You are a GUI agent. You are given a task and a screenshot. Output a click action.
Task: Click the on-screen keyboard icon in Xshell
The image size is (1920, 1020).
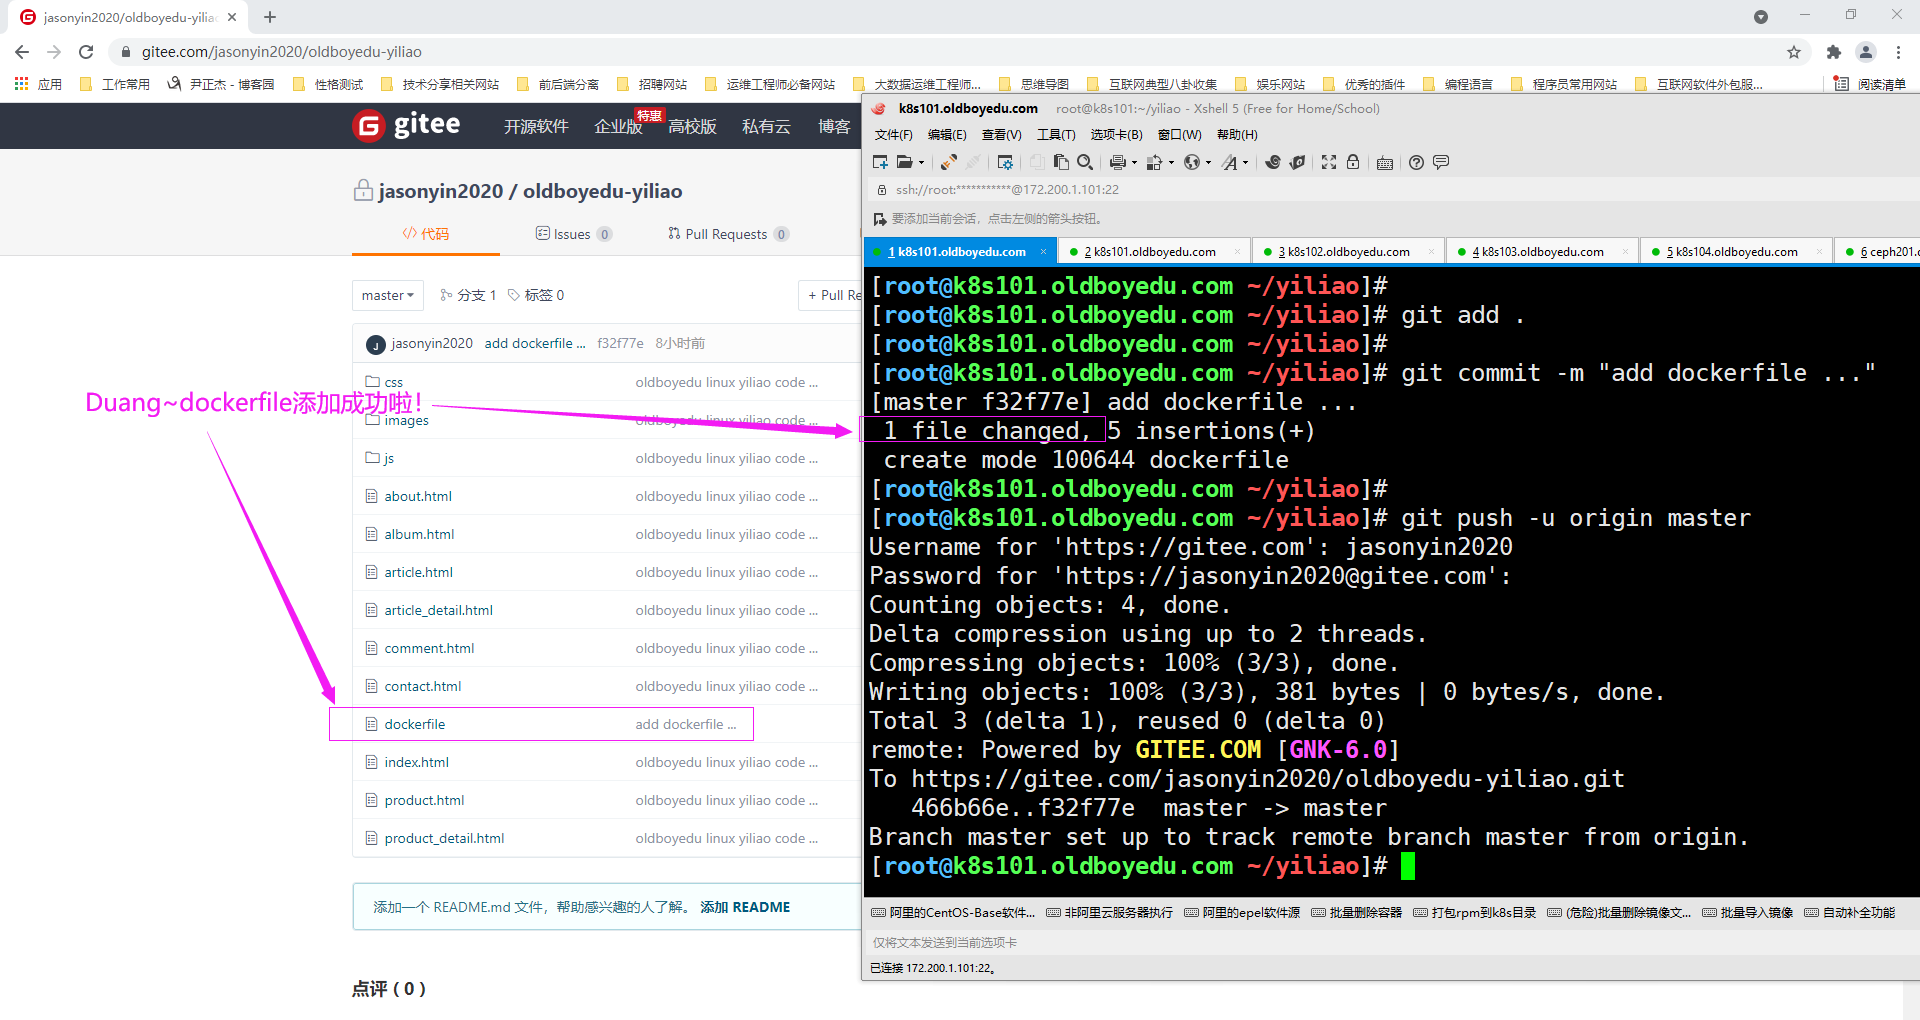1385,163
